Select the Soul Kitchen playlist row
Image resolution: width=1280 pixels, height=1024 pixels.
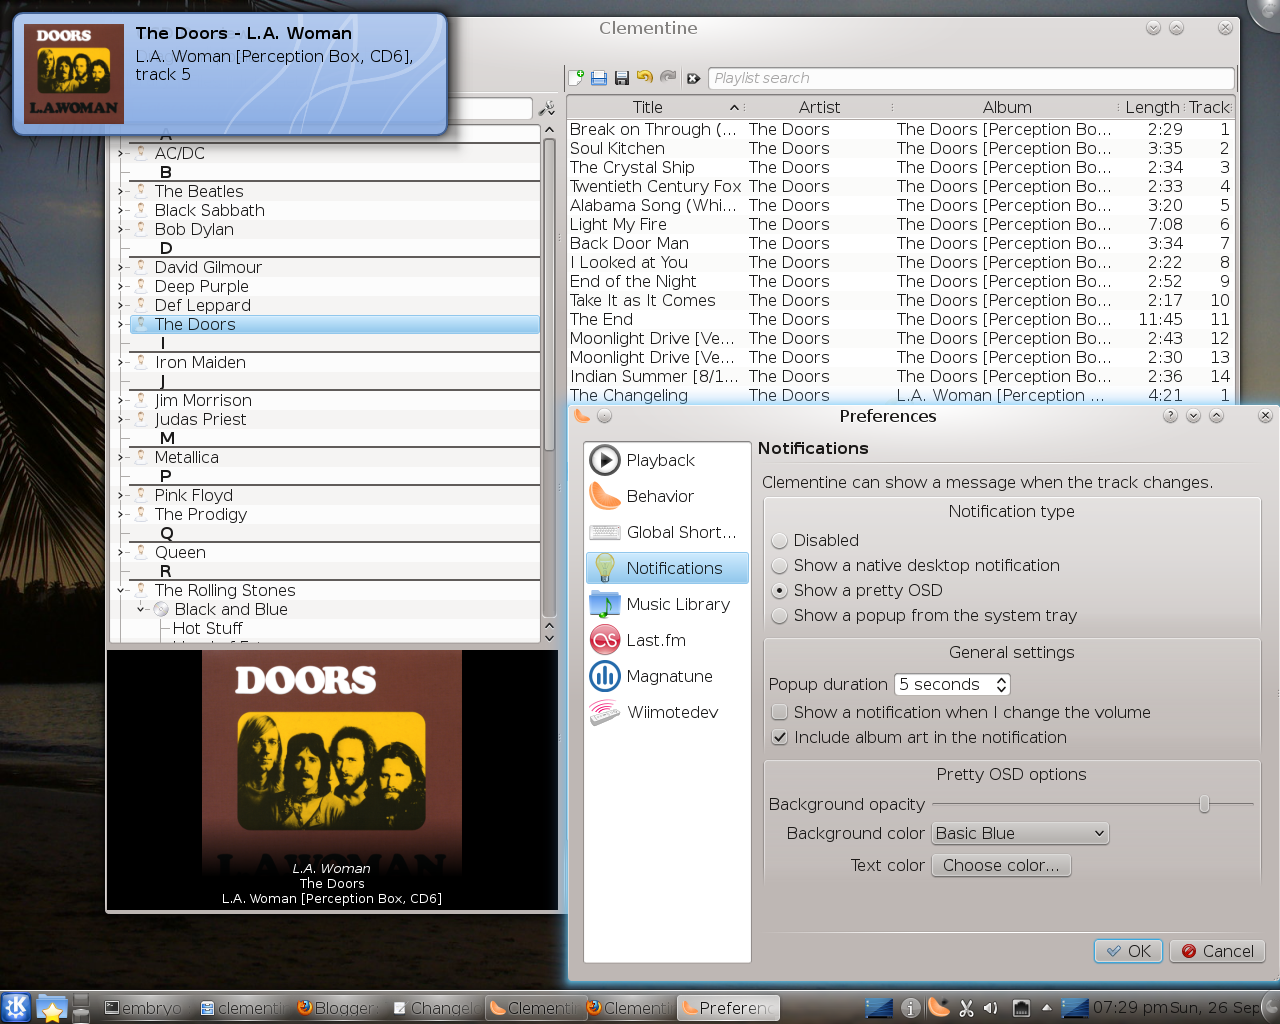coord(899,148)
